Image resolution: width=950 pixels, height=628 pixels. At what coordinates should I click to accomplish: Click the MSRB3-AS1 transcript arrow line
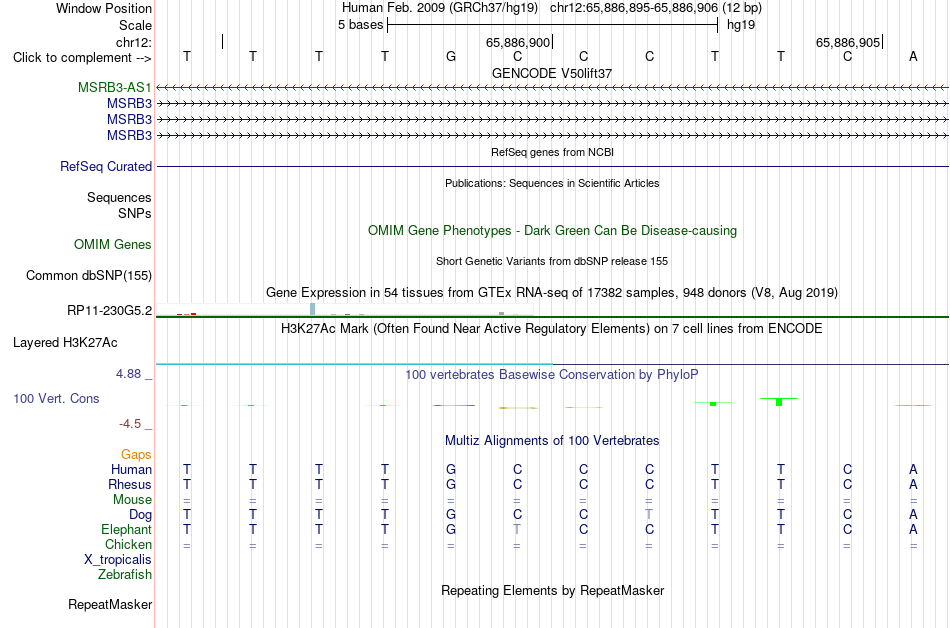(x=552, y=88)
